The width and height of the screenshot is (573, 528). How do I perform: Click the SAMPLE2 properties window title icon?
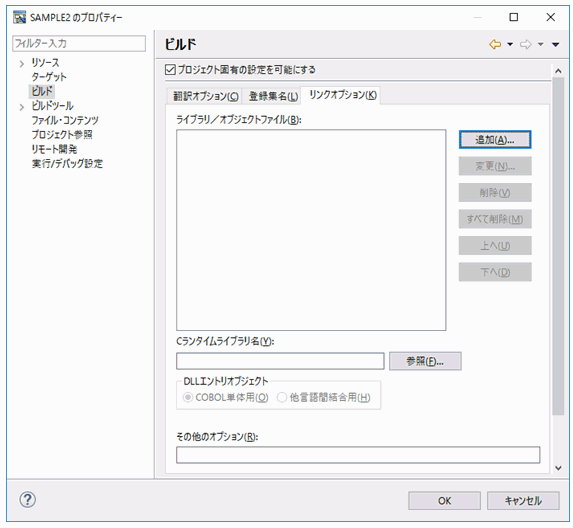[19, 17]
